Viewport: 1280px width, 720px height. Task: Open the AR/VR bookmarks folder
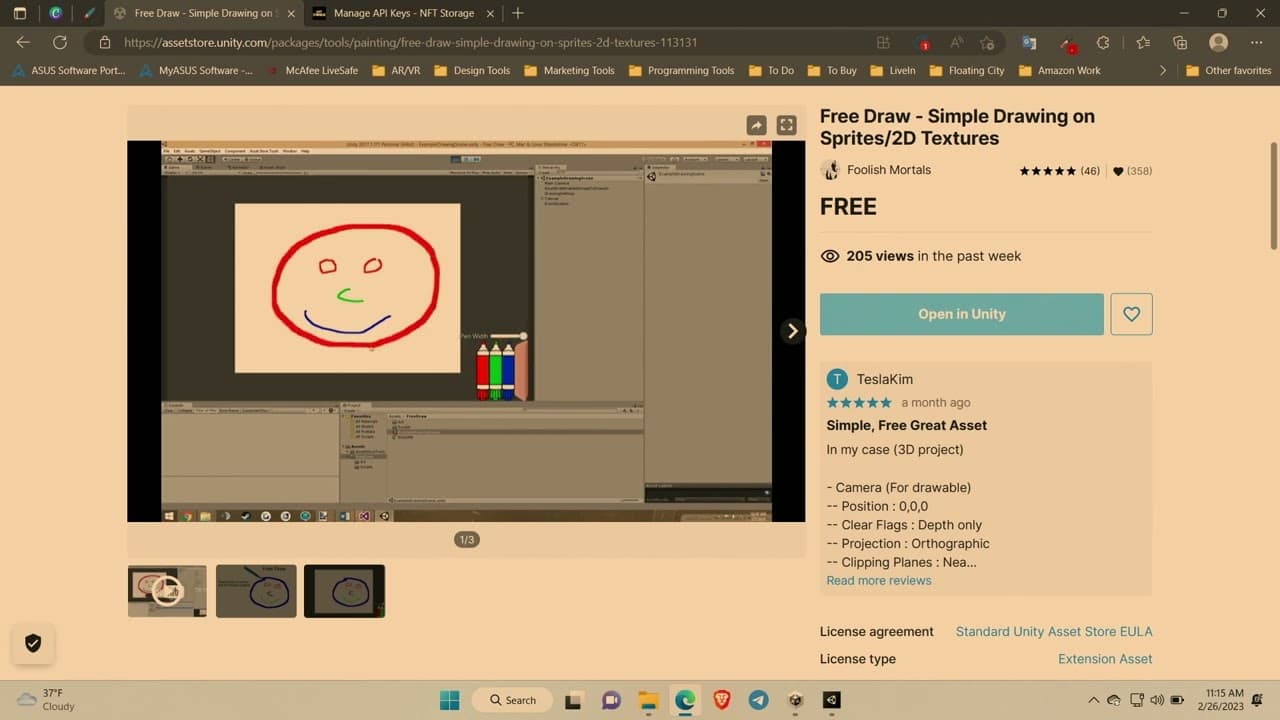pos(397,71)
